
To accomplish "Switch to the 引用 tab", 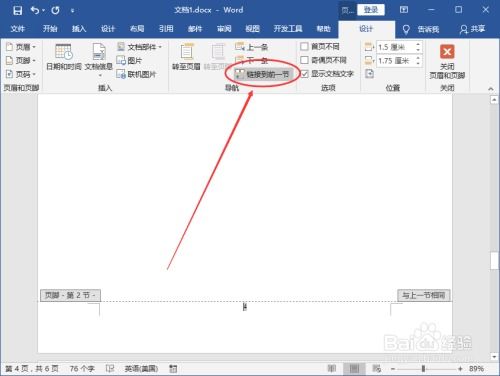I will 166,29.
